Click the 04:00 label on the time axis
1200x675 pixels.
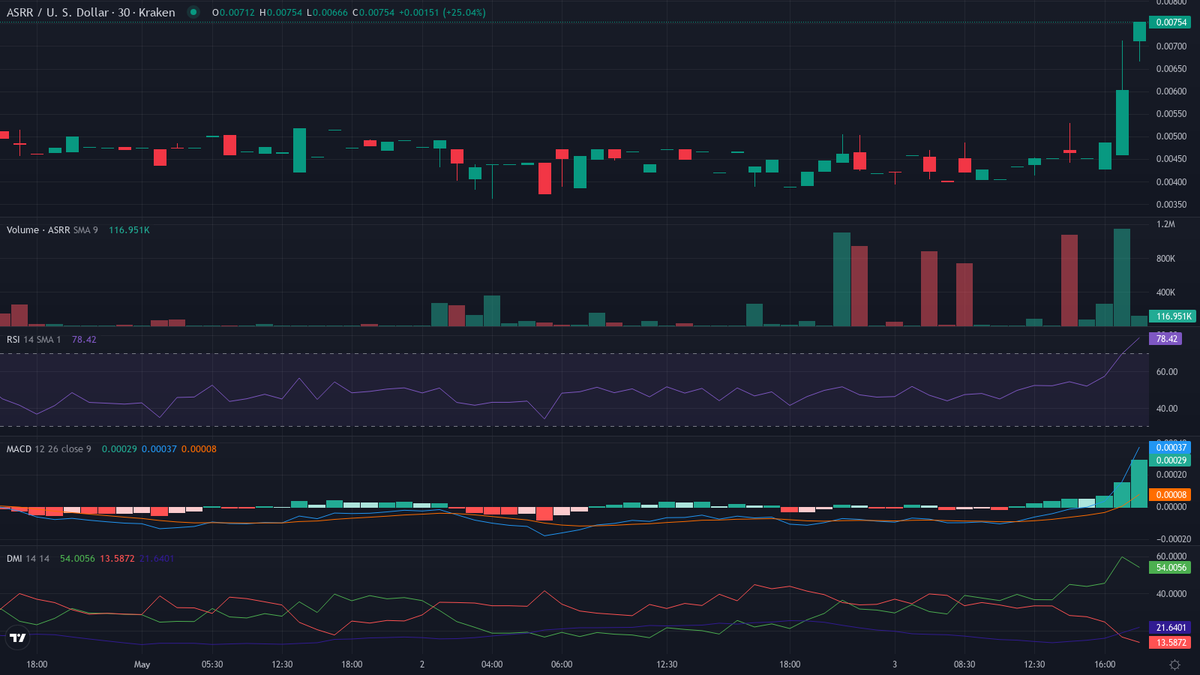(492, 664)
